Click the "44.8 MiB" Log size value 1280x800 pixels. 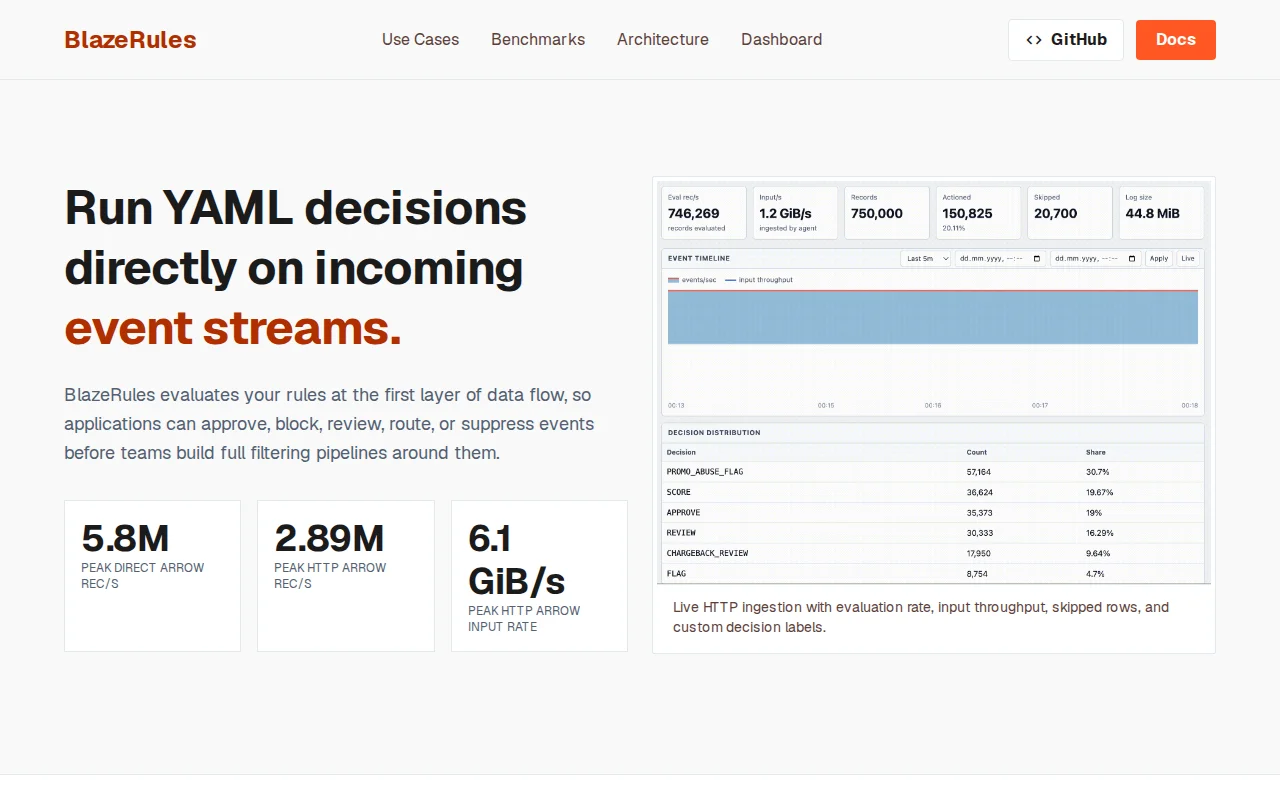click(x=1153, y=213)
